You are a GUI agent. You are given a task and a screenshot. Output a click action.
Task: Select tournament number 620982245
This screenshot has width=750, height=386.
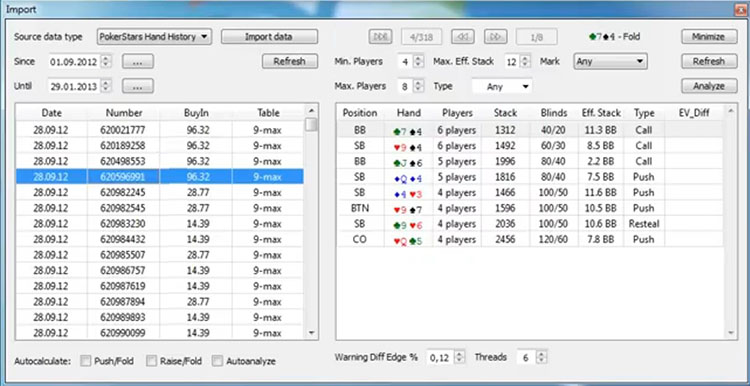tap(160, 192)
